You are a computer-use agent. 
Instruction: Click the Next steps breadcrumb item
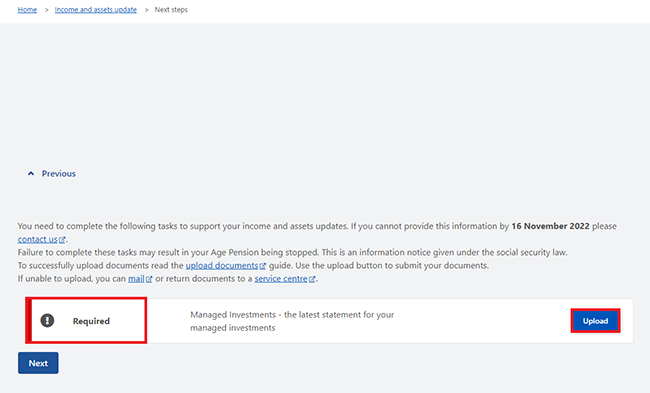pyautogui.click(x=171, y=10)
